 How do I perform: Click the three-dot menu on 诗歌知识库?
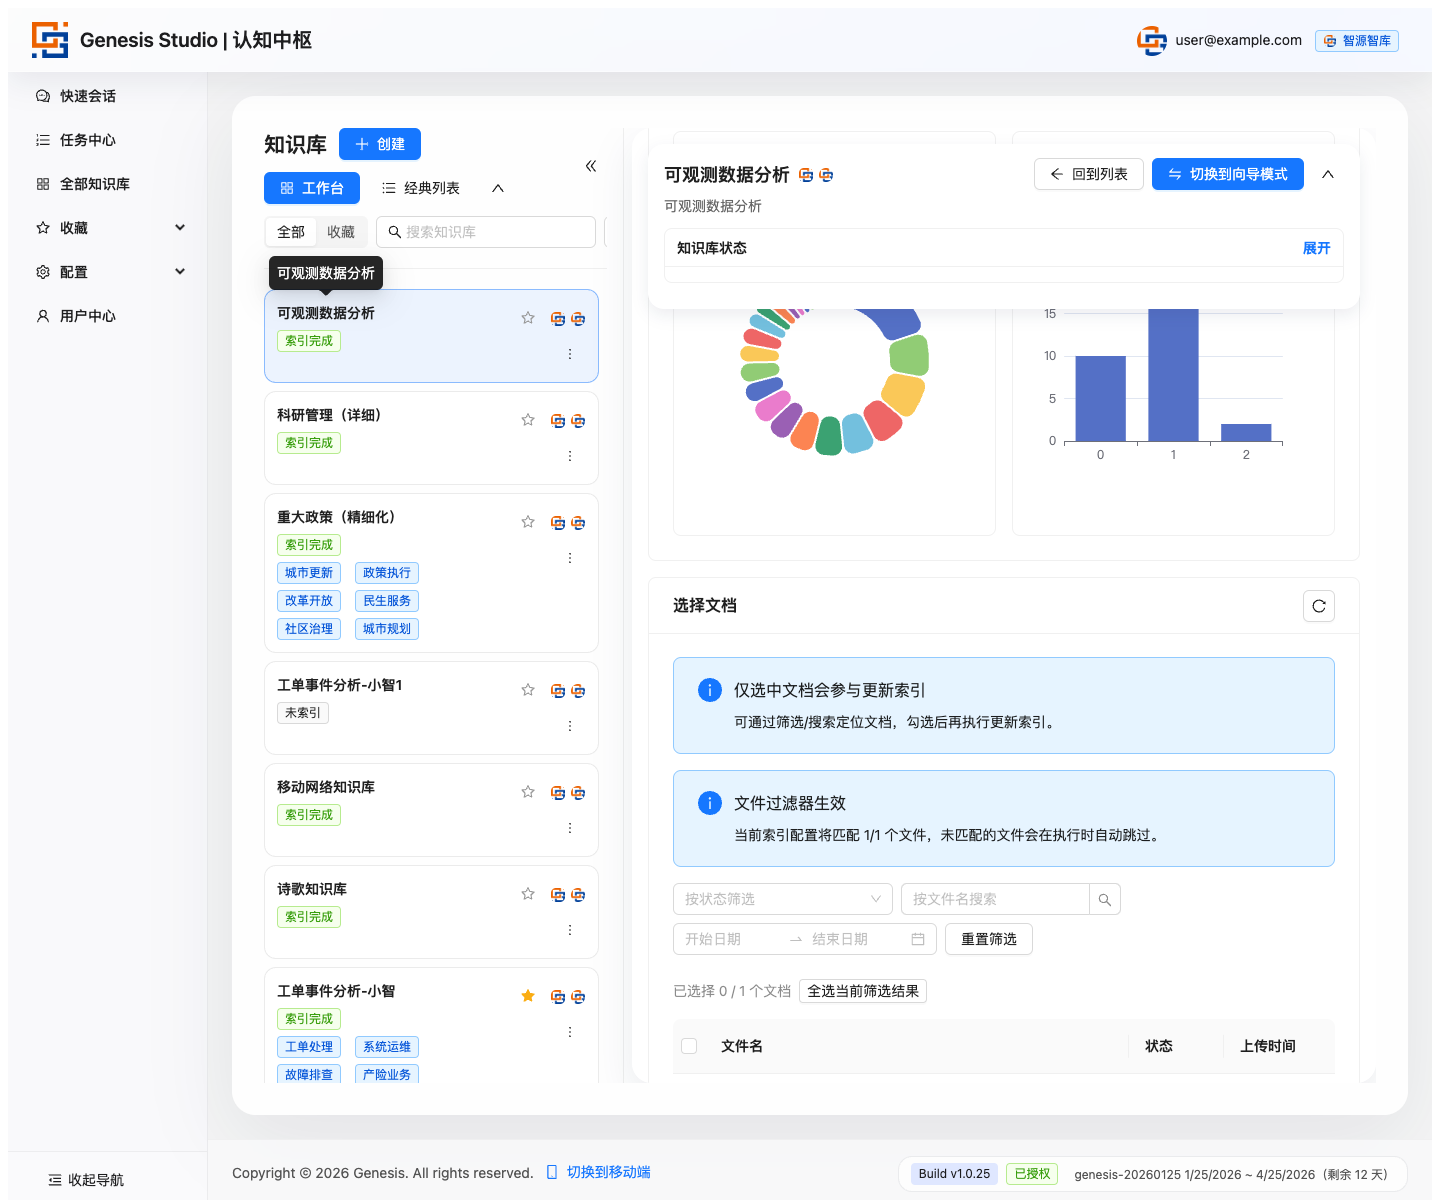[x=570, y=930]
